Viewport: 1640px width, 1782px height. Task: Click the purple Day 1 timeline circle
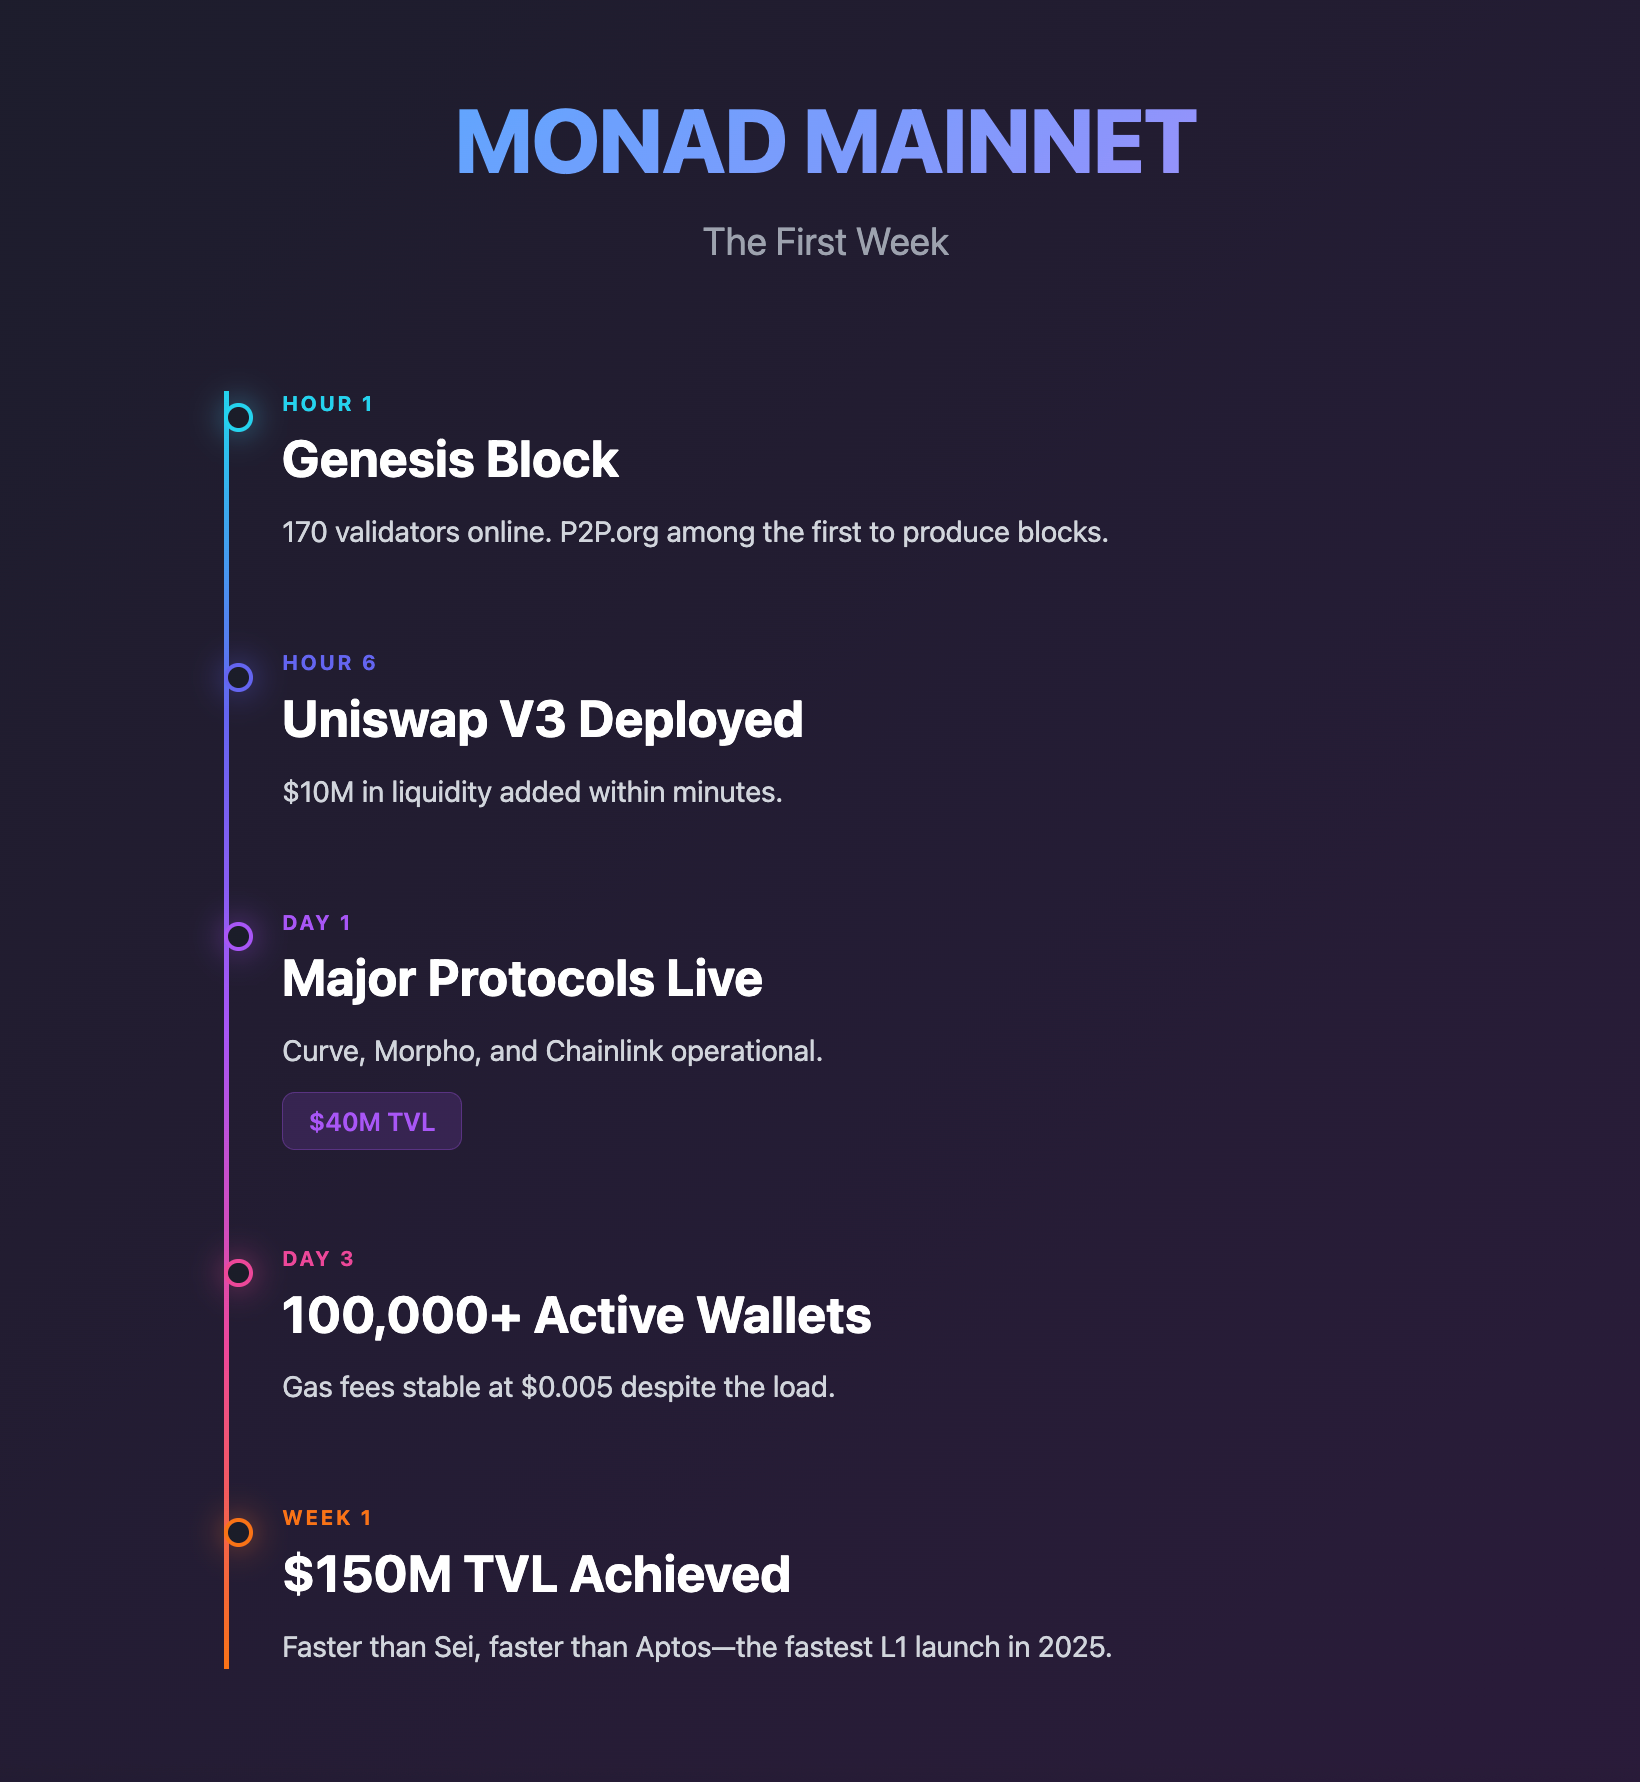coord(239,936)
